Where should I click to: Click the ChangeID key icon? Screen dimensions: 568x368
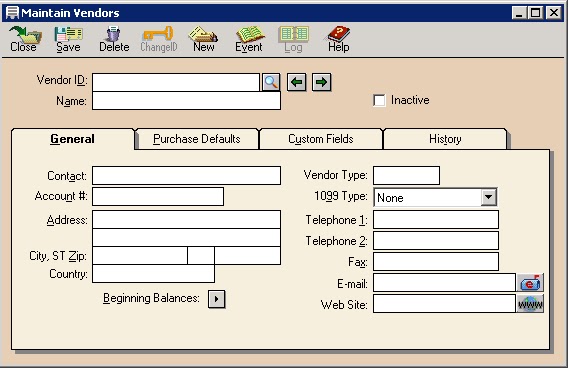click(x=159, y=39)
